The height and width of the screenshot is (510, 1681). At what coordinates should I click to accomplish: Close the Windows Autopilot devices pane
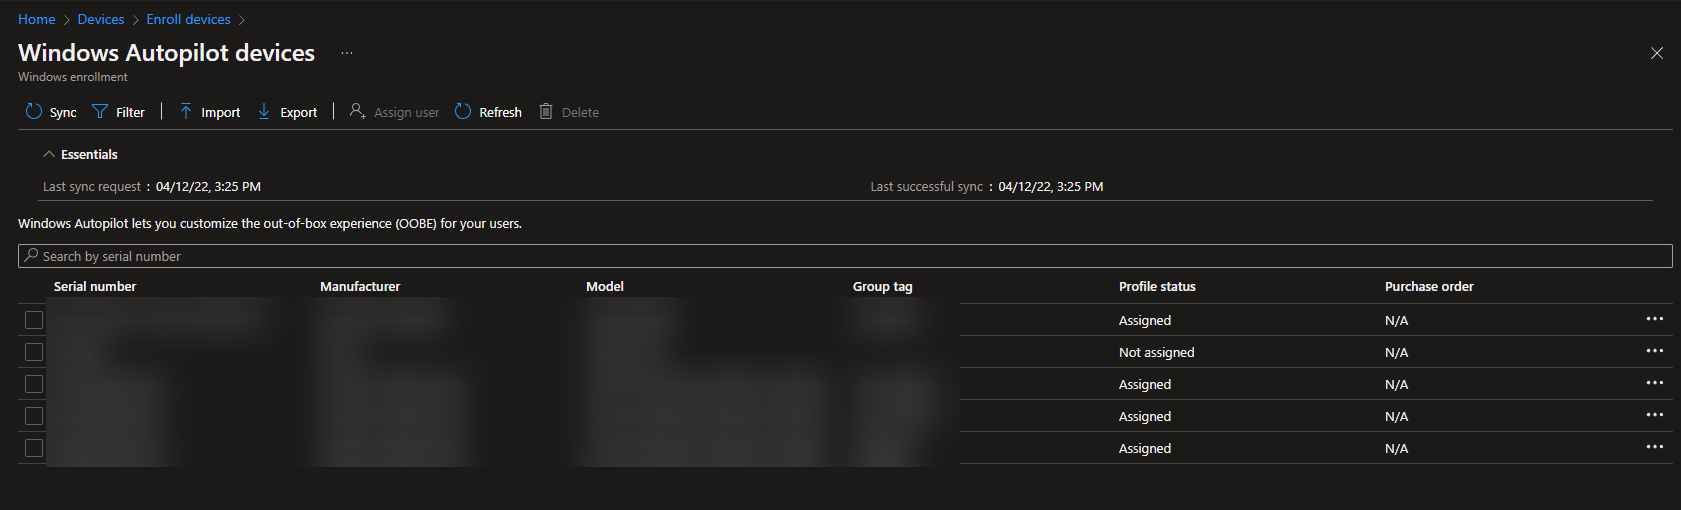pyautogui.click(x=1657, y=53)
